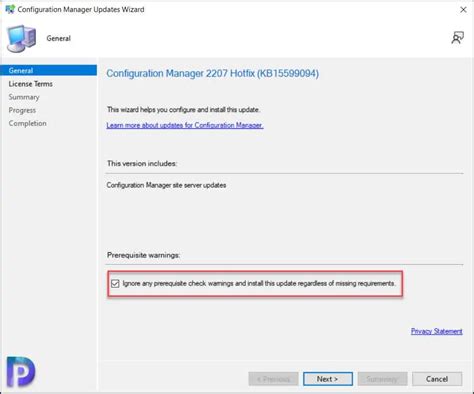Image resolution: width=474 pixels, height=394 pixels.
Task: Click the 'Prerequisite warnings:' label
Action: pos(143,255)
